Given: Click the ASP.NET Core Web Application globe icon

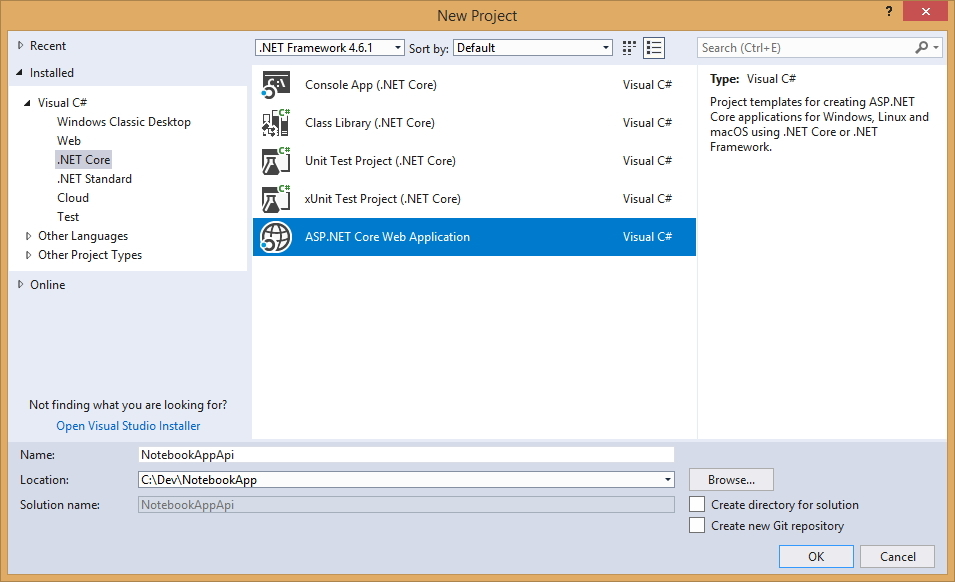Looking at the screenshot, I should coord(276,237).
